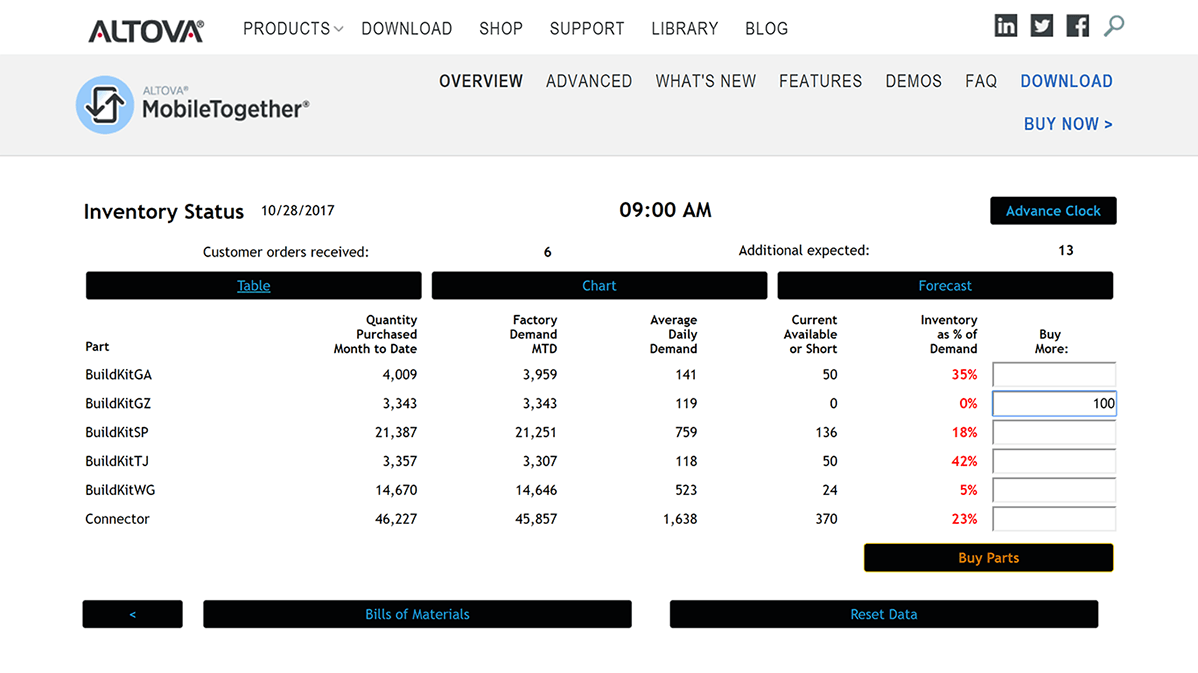Screen dimensions: 1198x673
Task: Click the 23% inventory value
Action: (964, 519)
